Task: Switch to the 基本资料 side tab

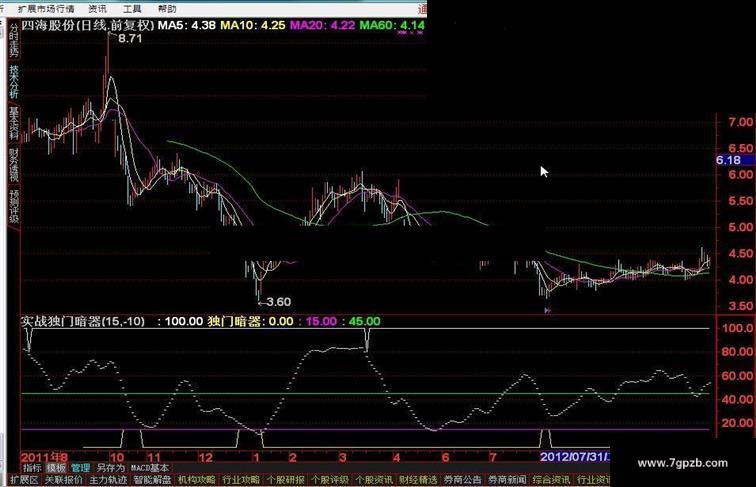Action: 14,123
